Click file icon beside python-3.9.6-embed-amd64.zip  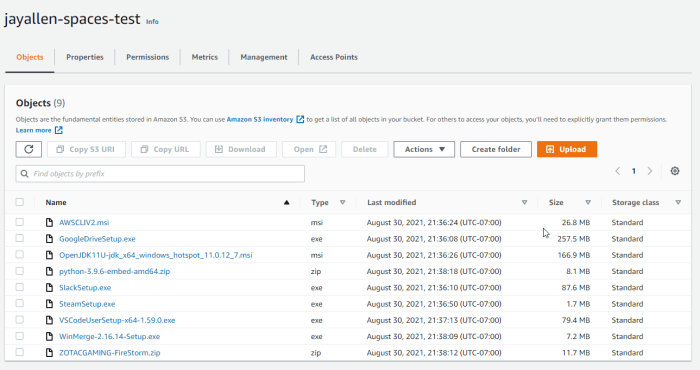50,271
